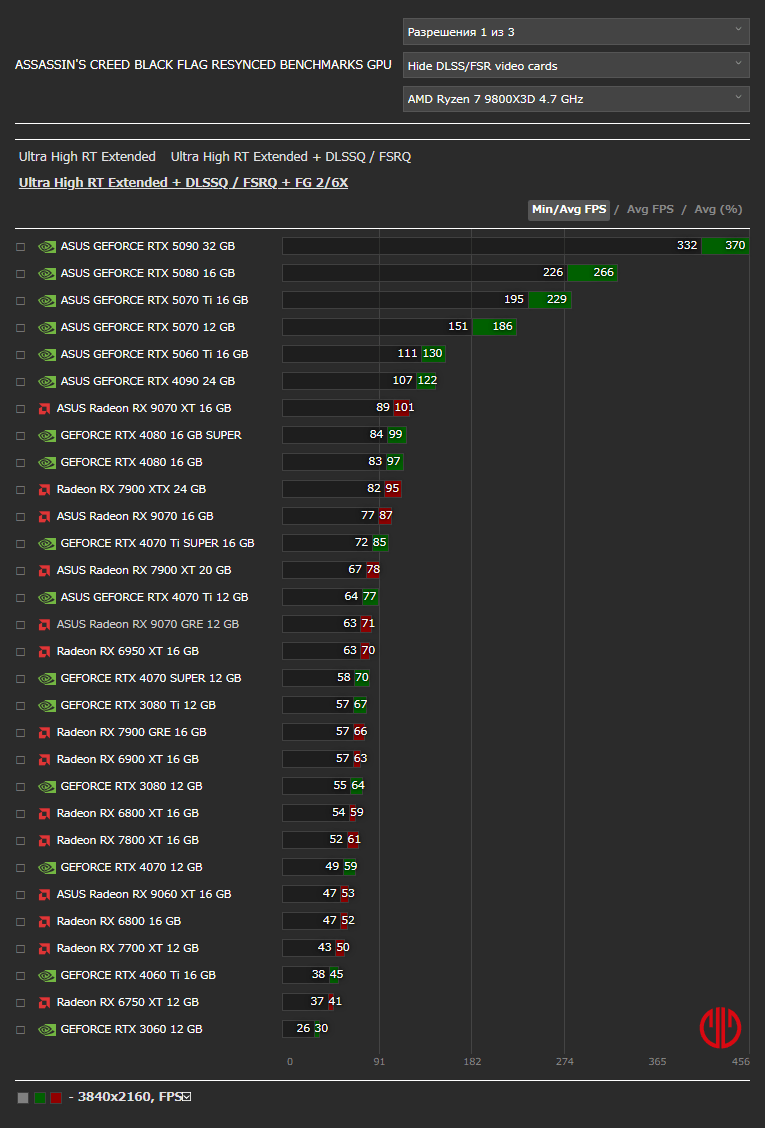Click the AMD icon next to RX 7900 XTX
The width and height of the screenshot is (765, 1128).
[45, 490]
